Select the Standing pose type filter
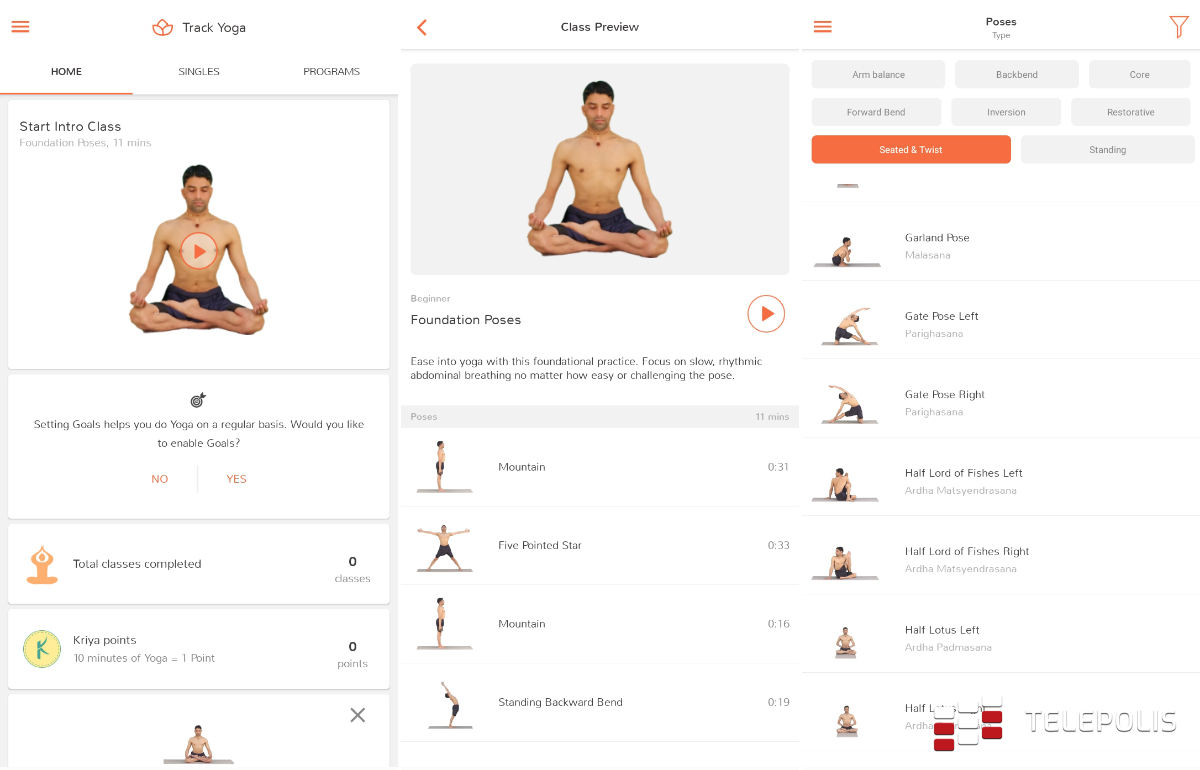 coord(1107,150)
